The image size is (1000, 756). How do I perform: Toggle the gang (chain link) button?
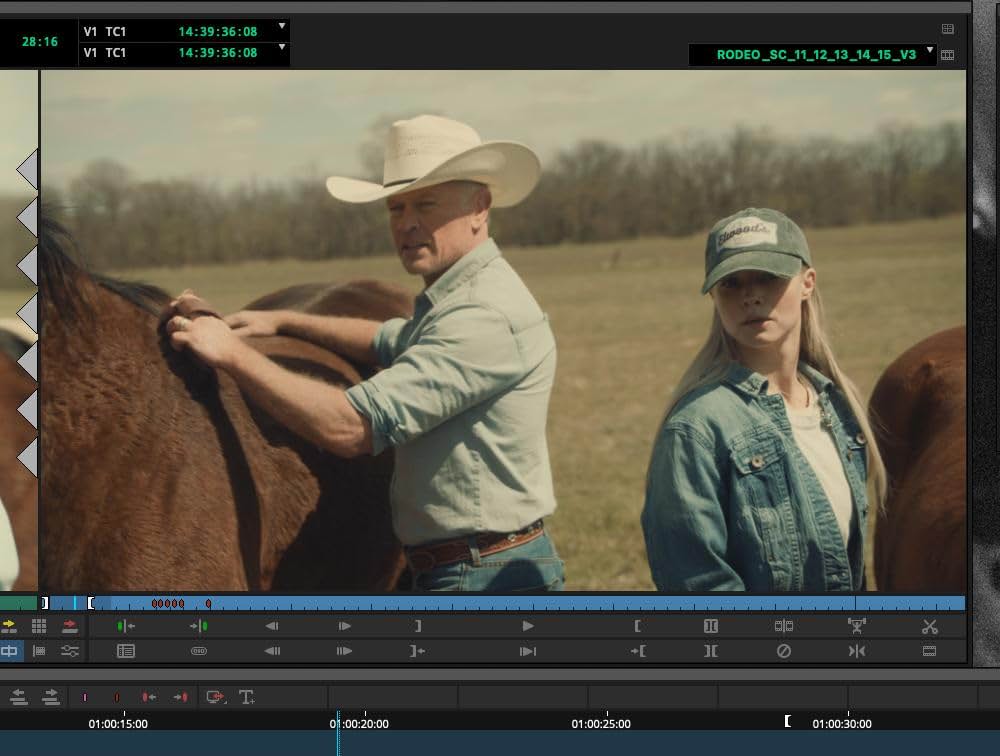point(199,651)
